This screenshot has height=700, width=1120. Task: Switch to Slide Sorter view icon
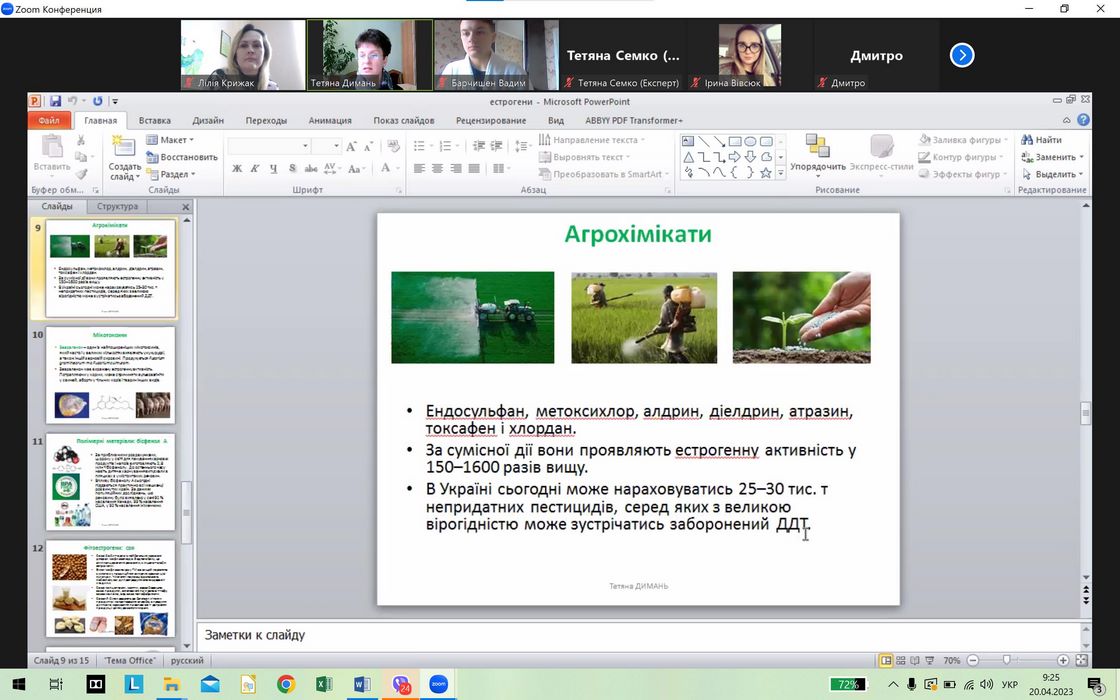(903, 661)
